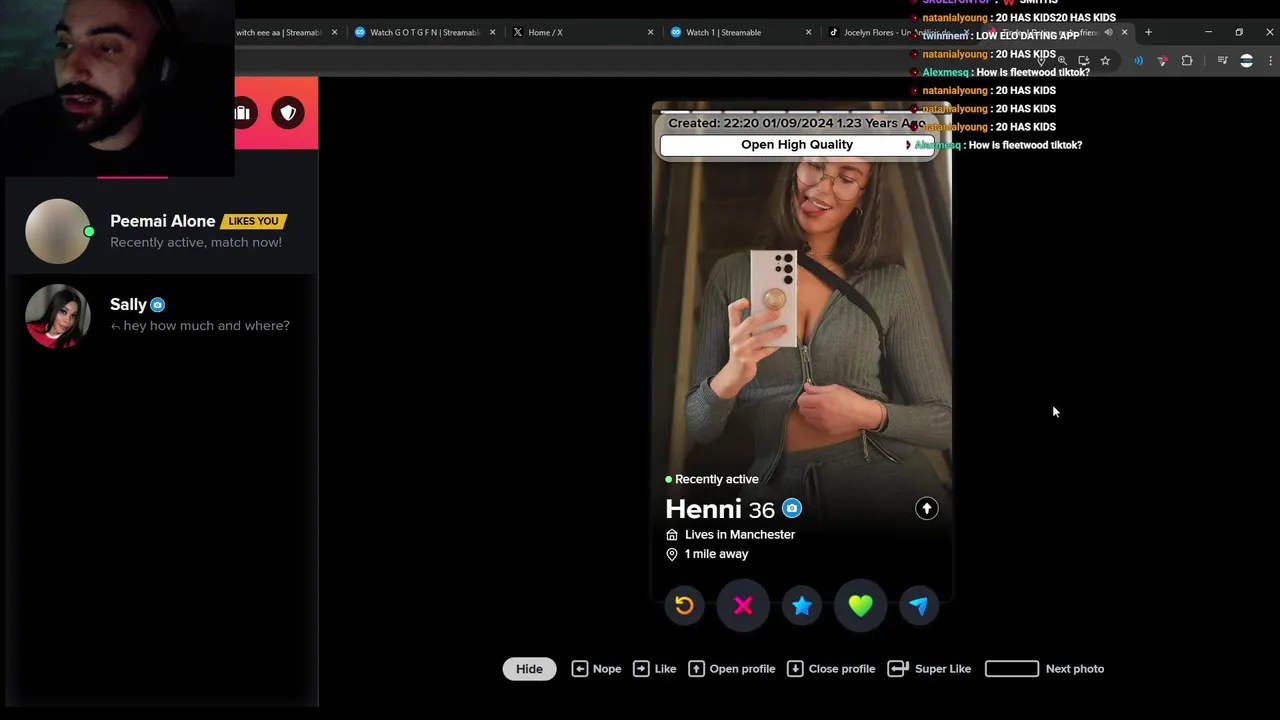This screenshot has width=1280, height=720.
Task: Click Sally's profile picture thumbnail
Action: (58, 316)
